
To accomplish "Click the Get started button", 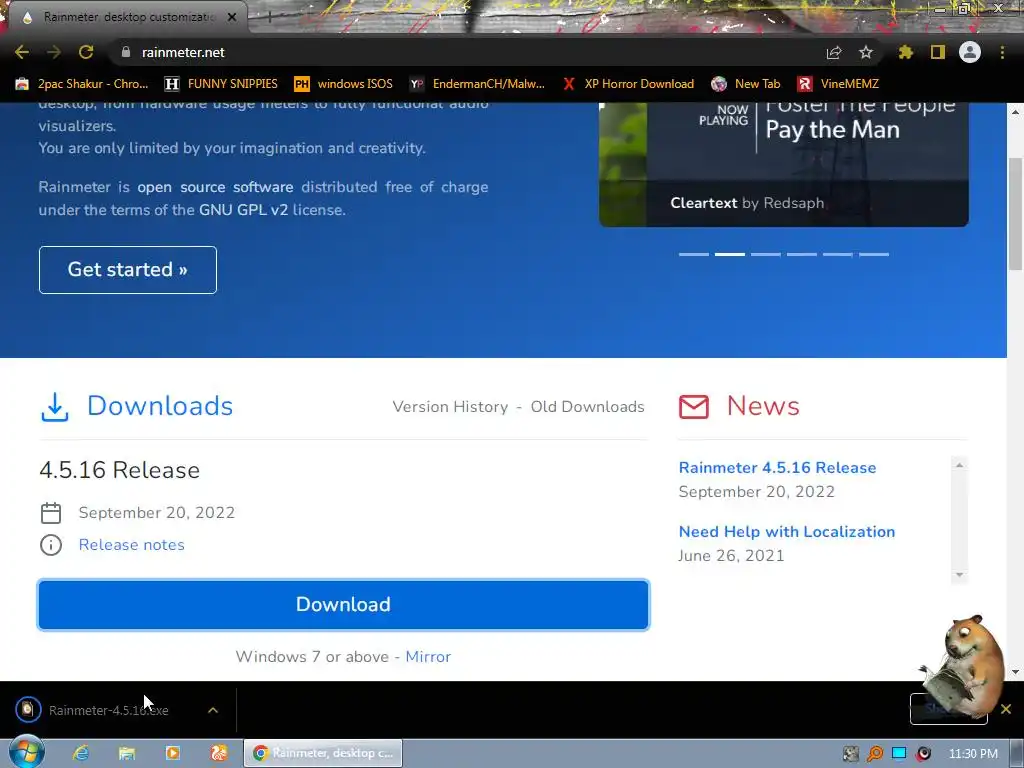I will pyautogui.click(x=128, y=270).
